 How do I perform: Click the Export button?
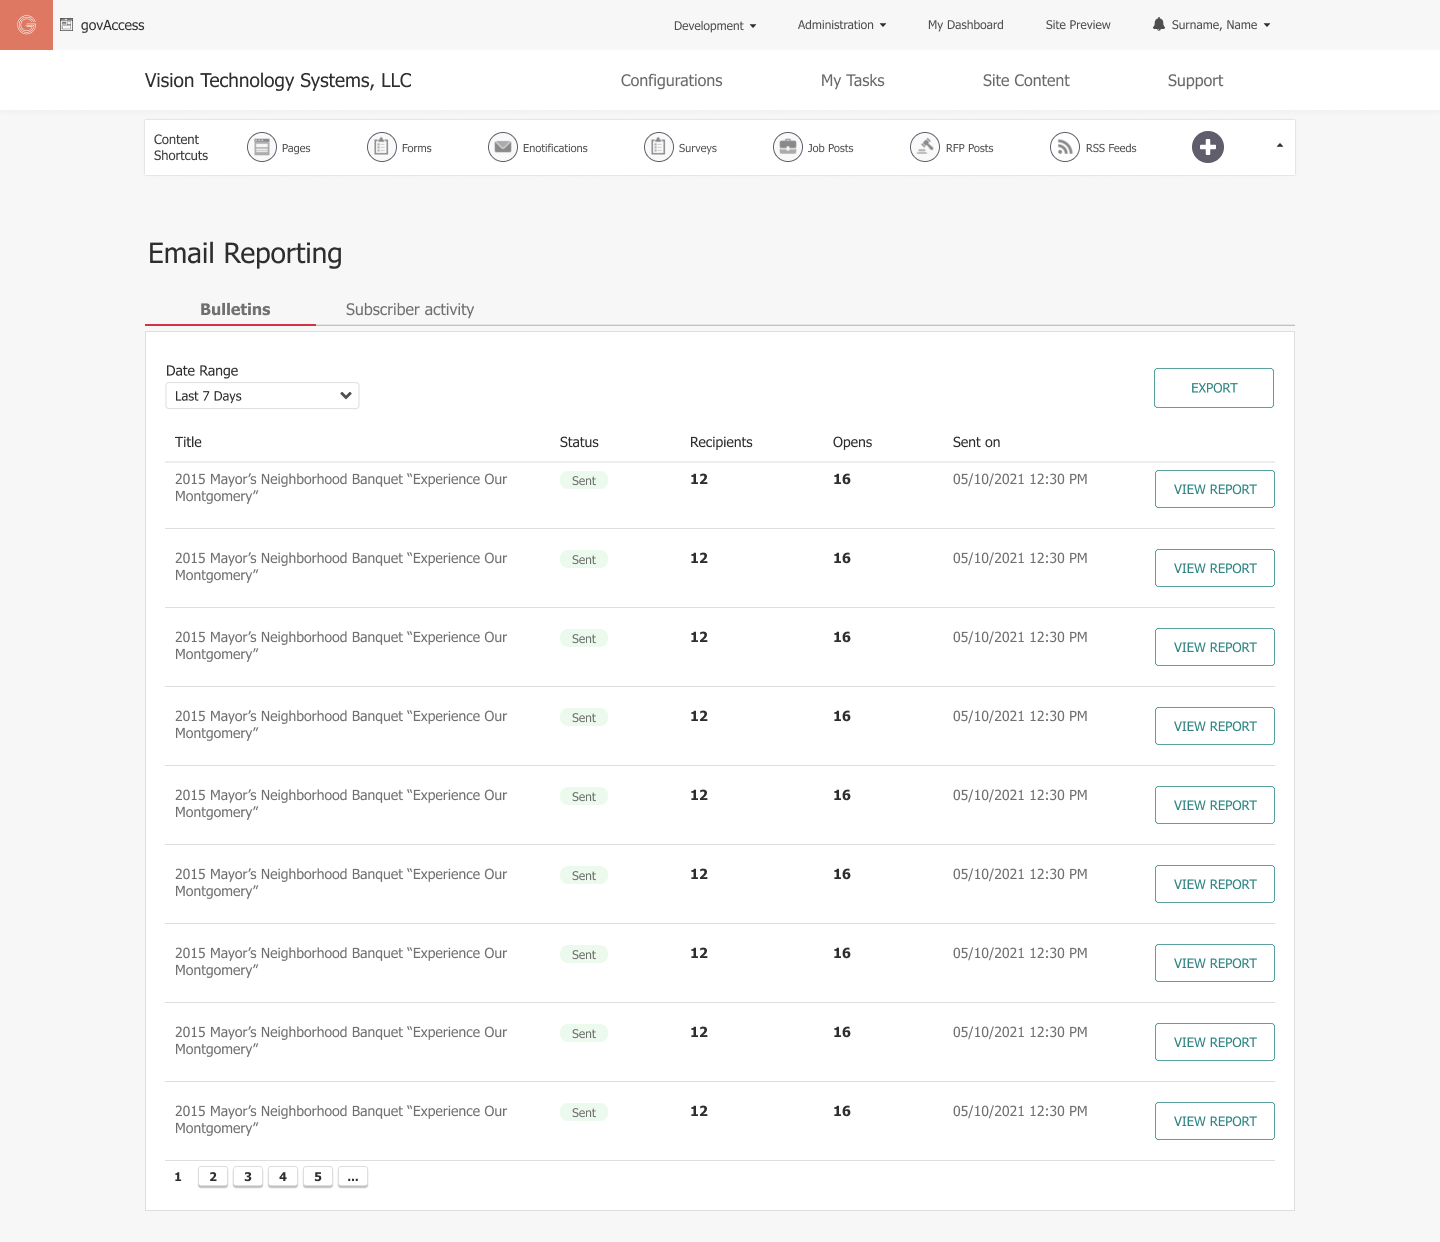pos(1213,388)
